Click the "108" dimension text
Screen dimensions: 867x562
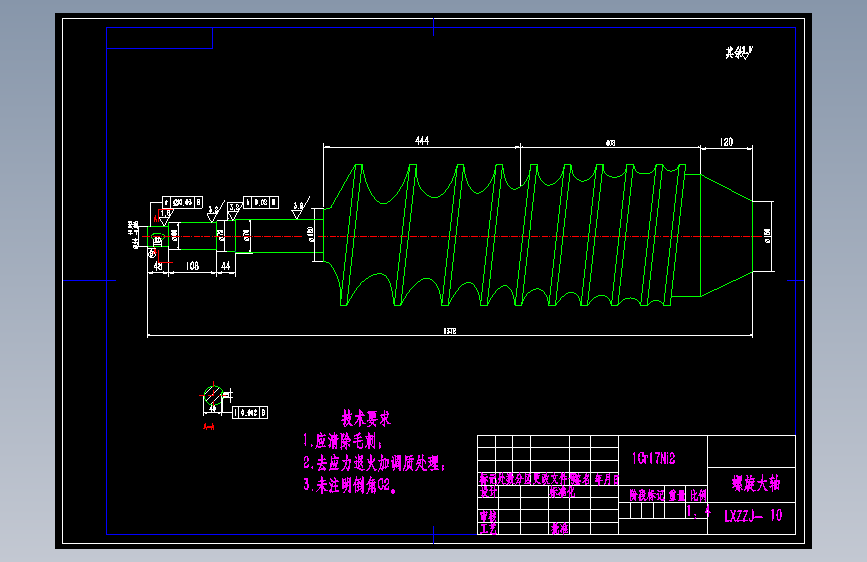[192, 266]
